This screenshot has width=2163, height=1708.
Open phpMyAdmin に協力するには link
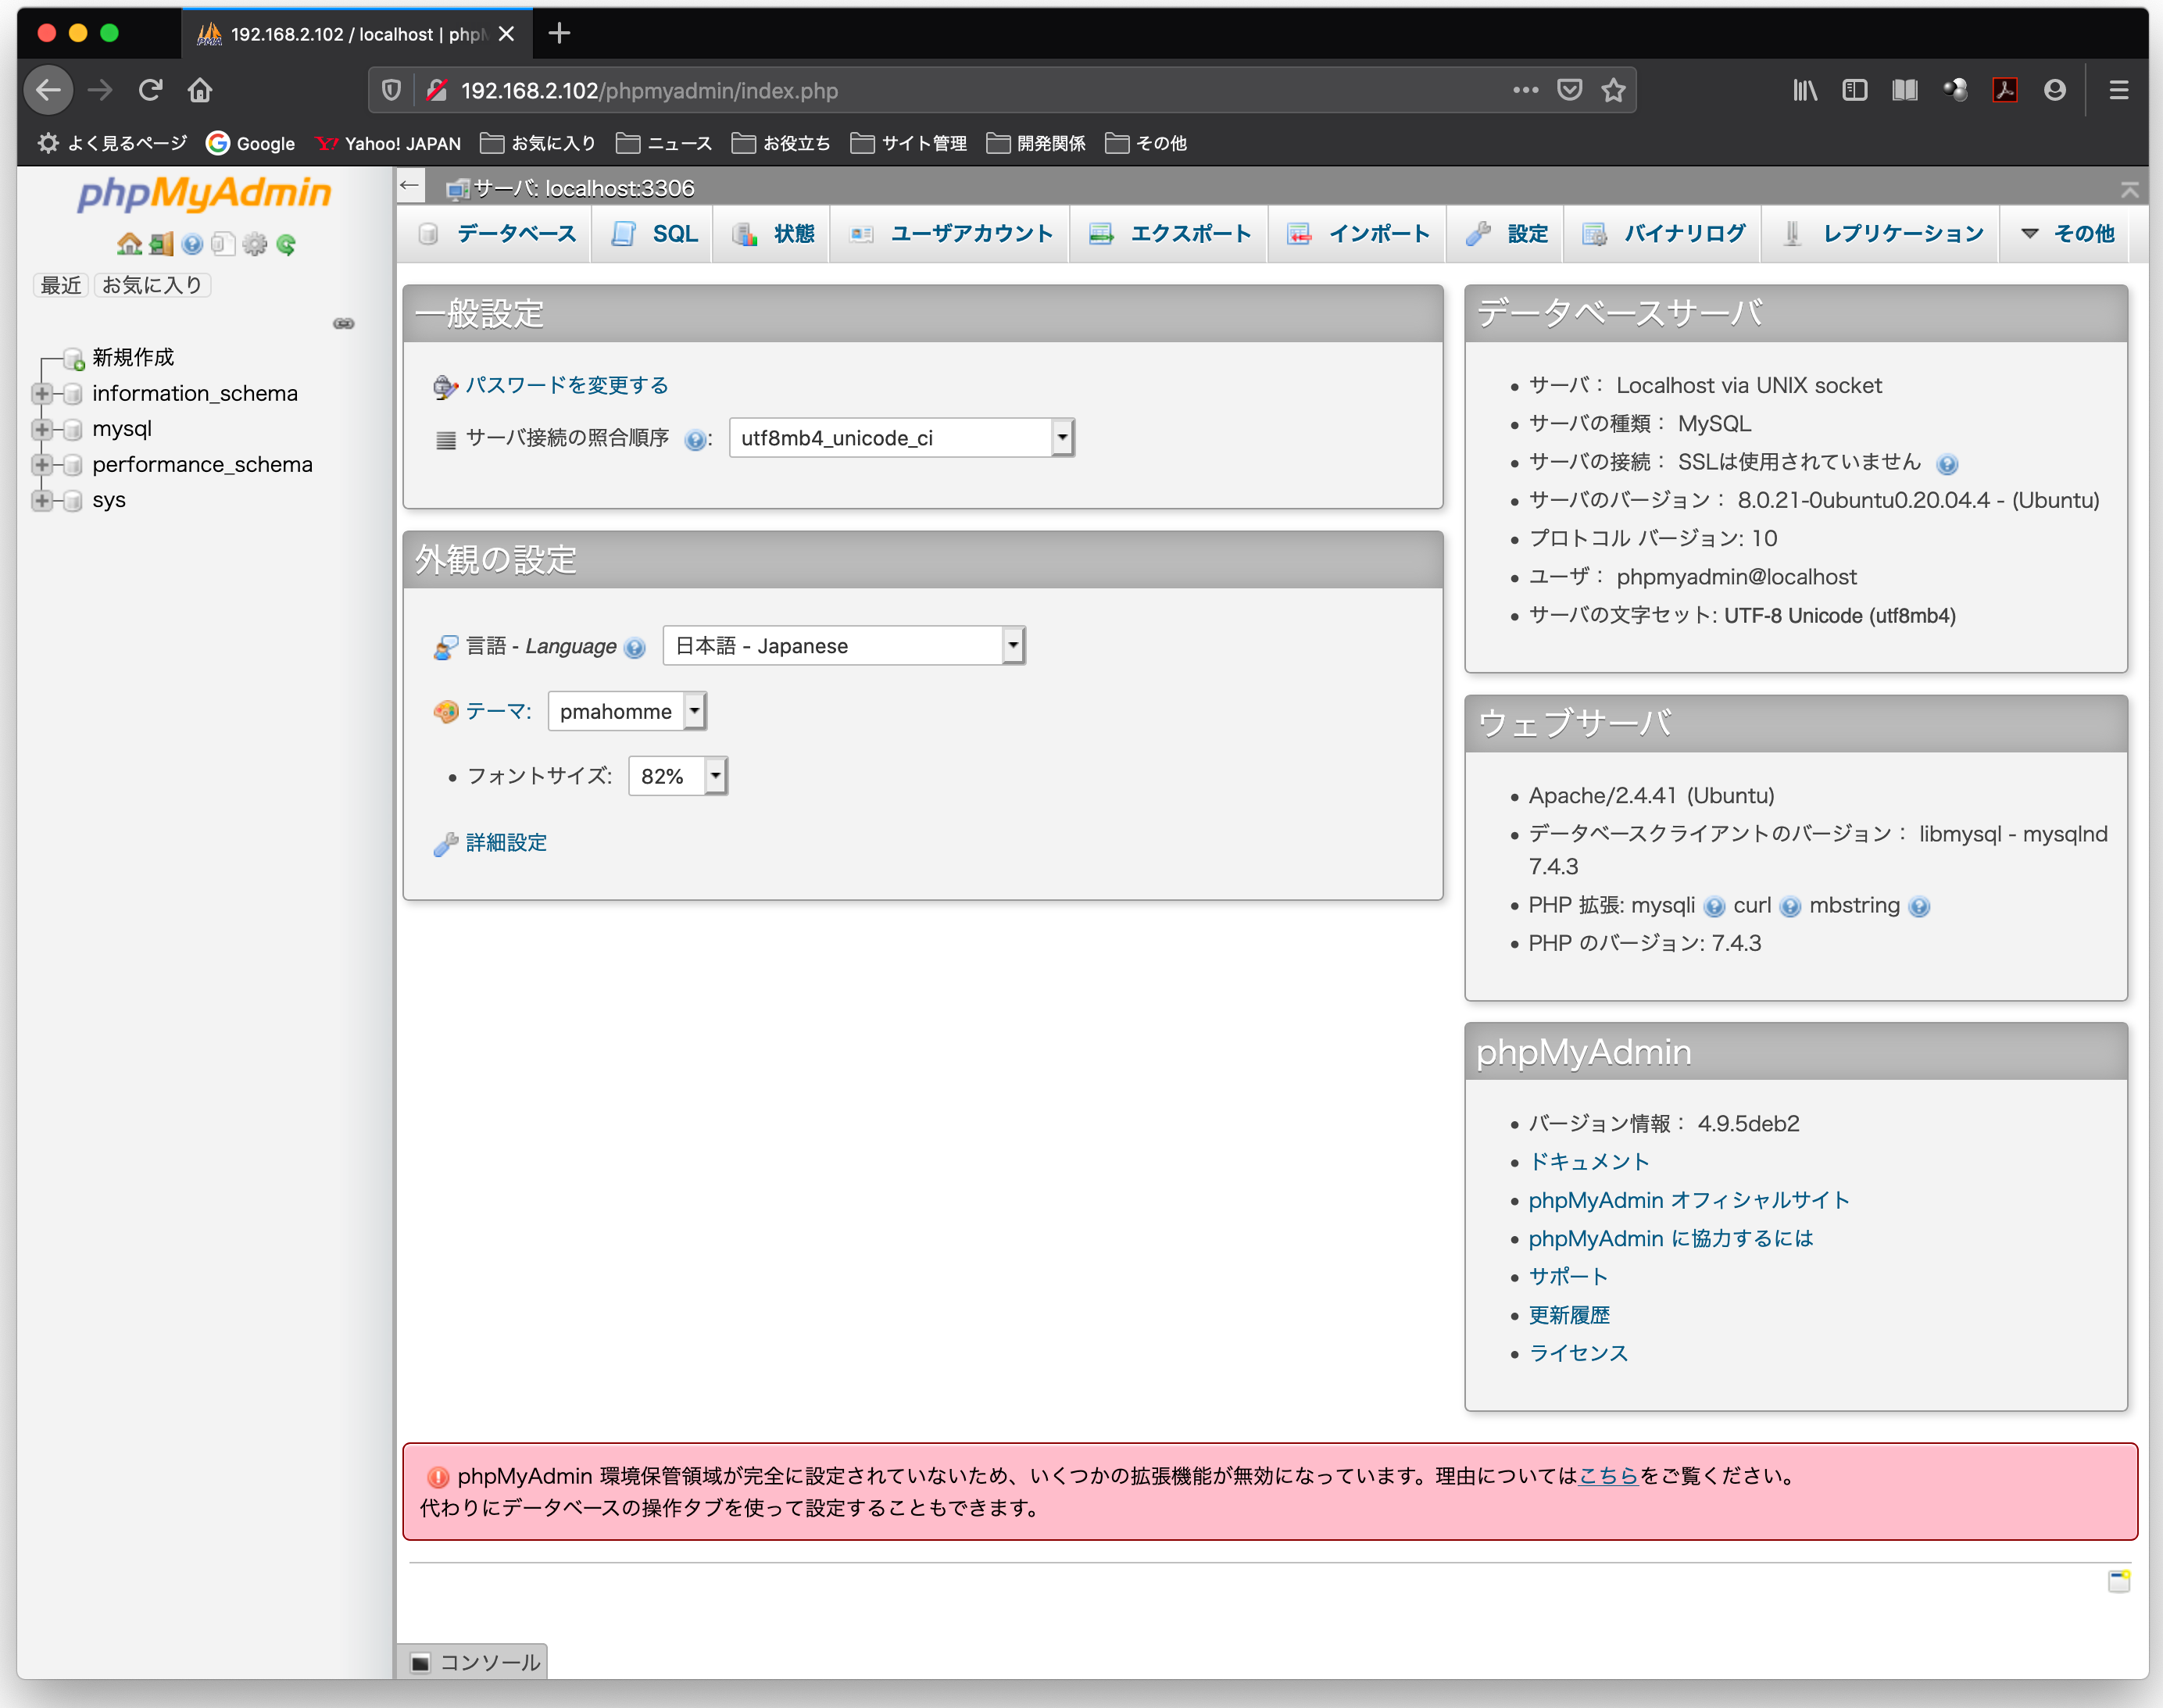coord(1671,1238)
